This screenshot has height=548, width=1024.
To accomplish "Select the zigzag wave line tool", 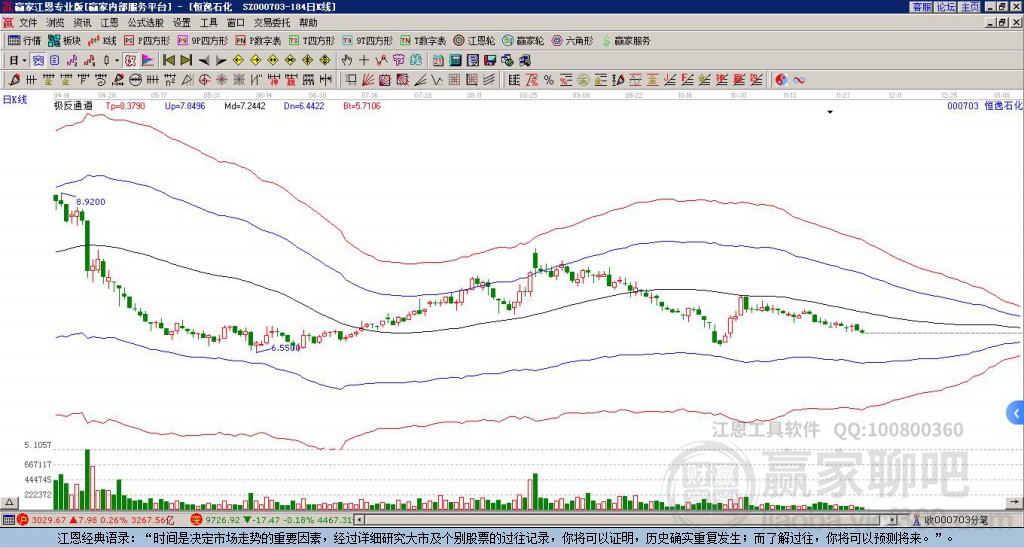I will click(x=436, y=80).
